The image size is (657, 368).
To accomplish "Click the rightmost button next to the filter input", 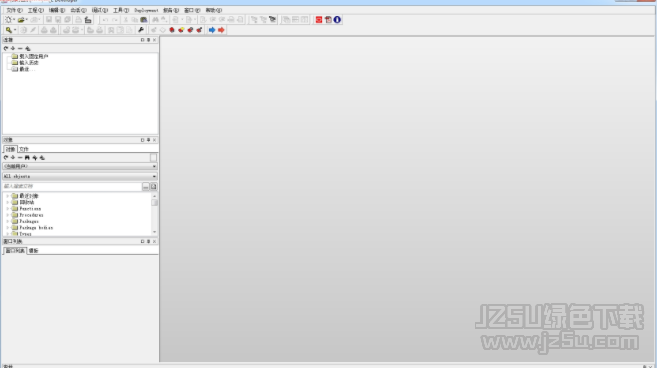I will 153,187.
